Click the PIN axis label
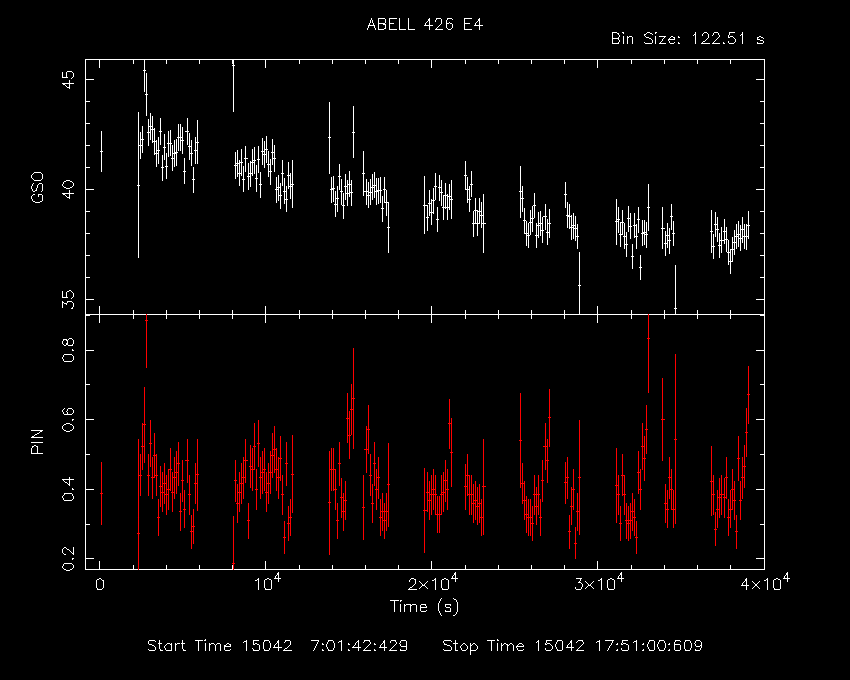 coord(37,441)
